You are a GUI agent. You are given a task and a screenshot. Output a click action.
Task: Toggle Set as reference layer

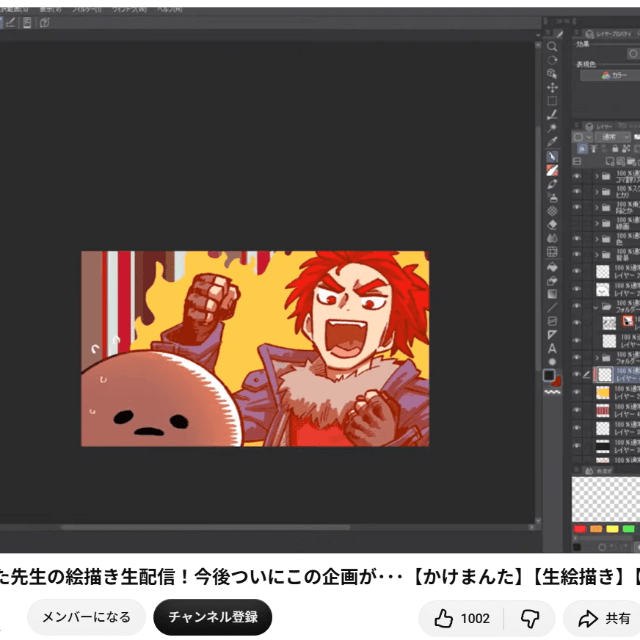point(593,149)
